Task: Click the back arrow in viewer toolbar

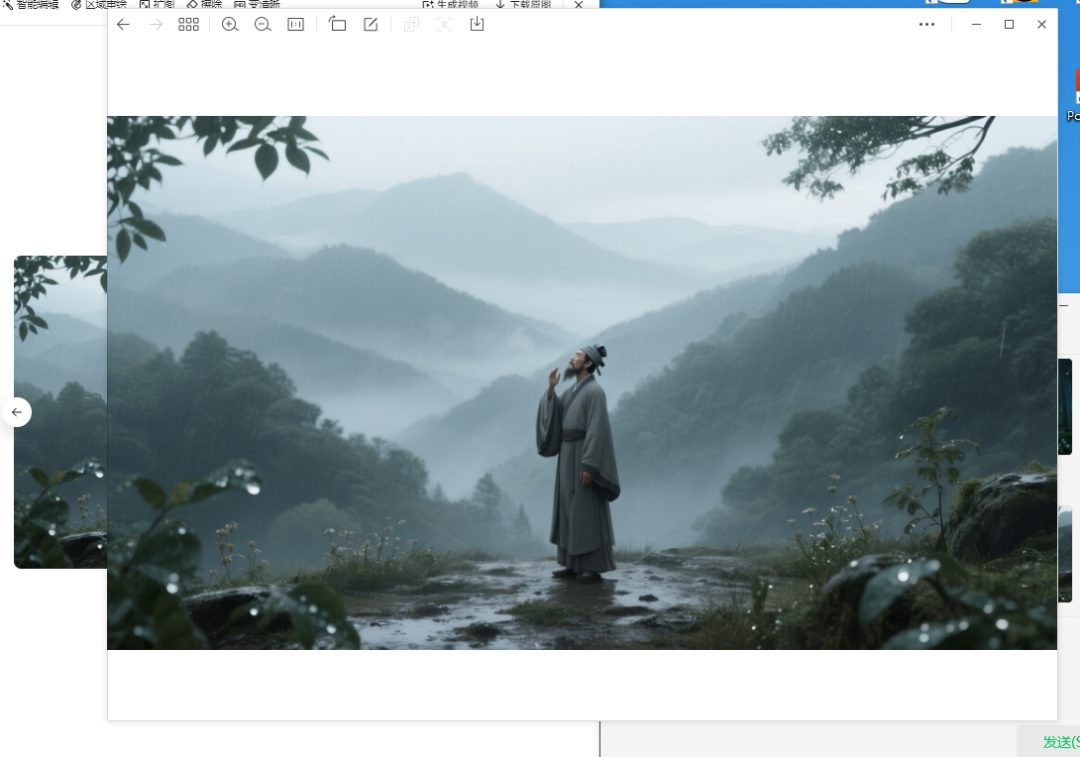Action: (x=123, y=24)
